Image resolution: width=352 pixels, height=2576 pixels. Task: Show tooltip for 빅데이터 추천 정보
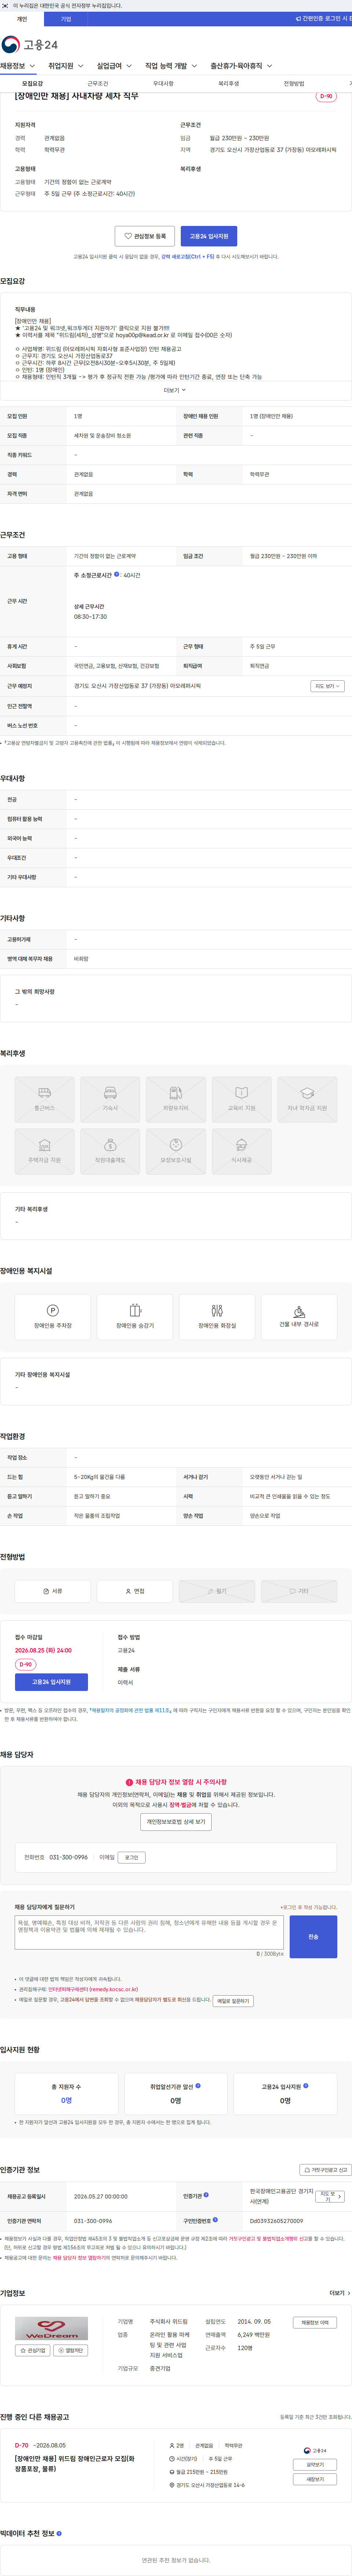click(59, 2533)
